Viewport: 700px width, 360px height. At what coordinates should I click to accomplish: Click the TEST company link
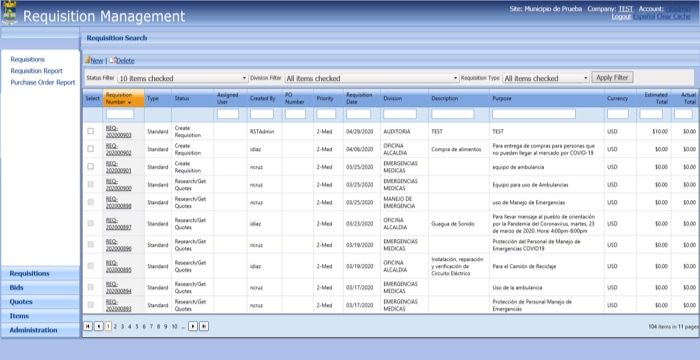click(626, 9)
